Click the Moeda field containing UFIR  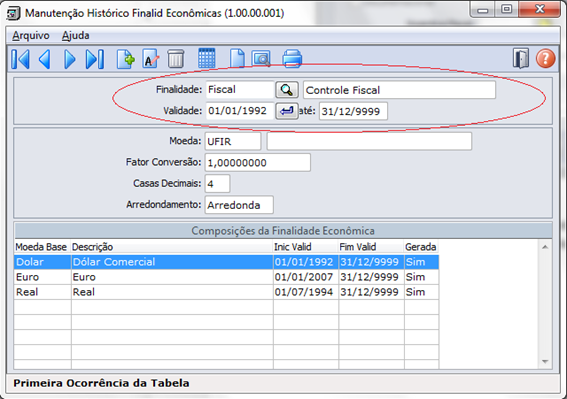pyautogui.click(x=233, y=141)
